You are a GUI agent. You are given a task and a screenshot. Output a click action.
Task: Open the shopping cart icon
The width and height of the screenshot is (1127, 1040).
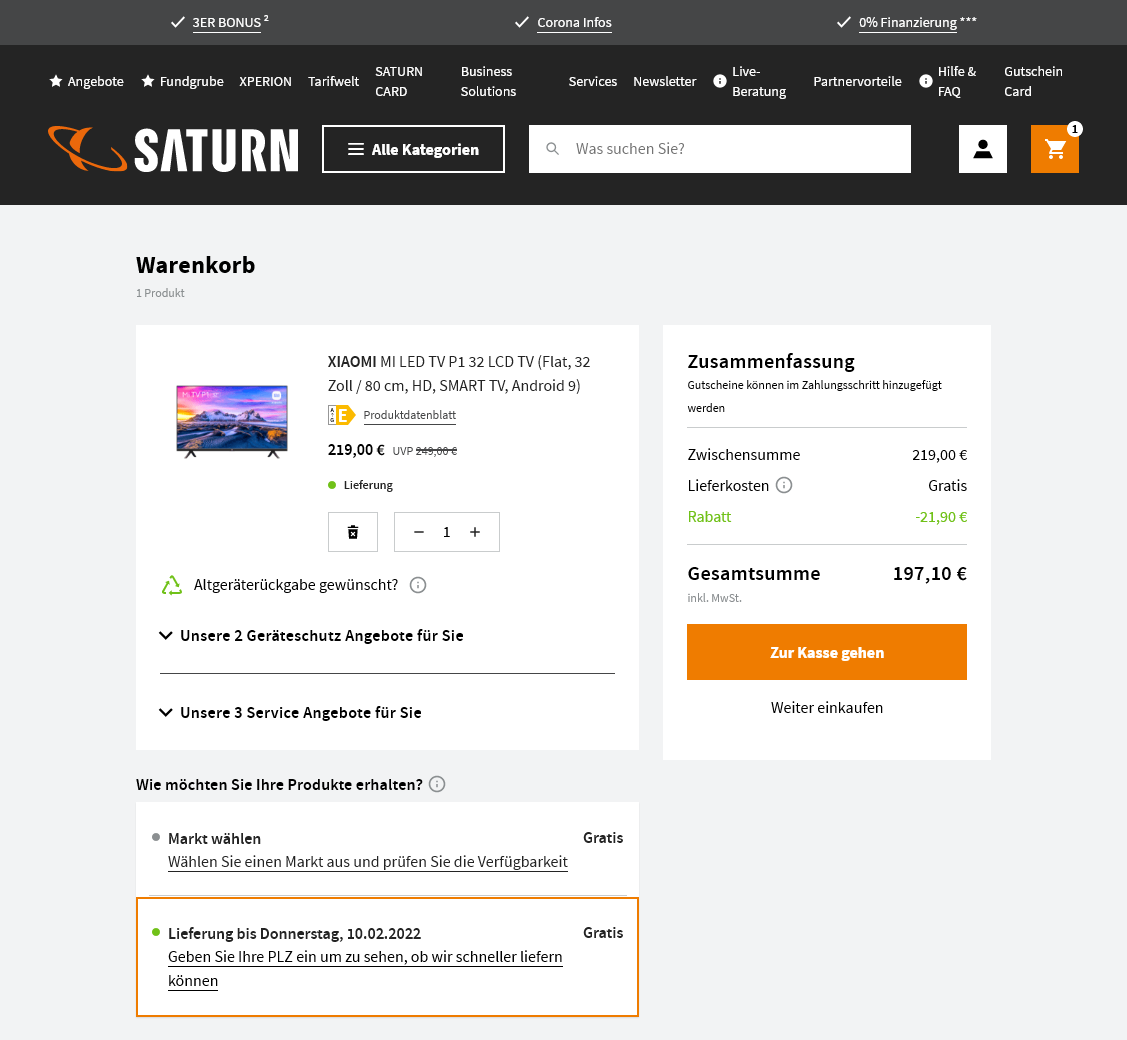point(1055,149)
